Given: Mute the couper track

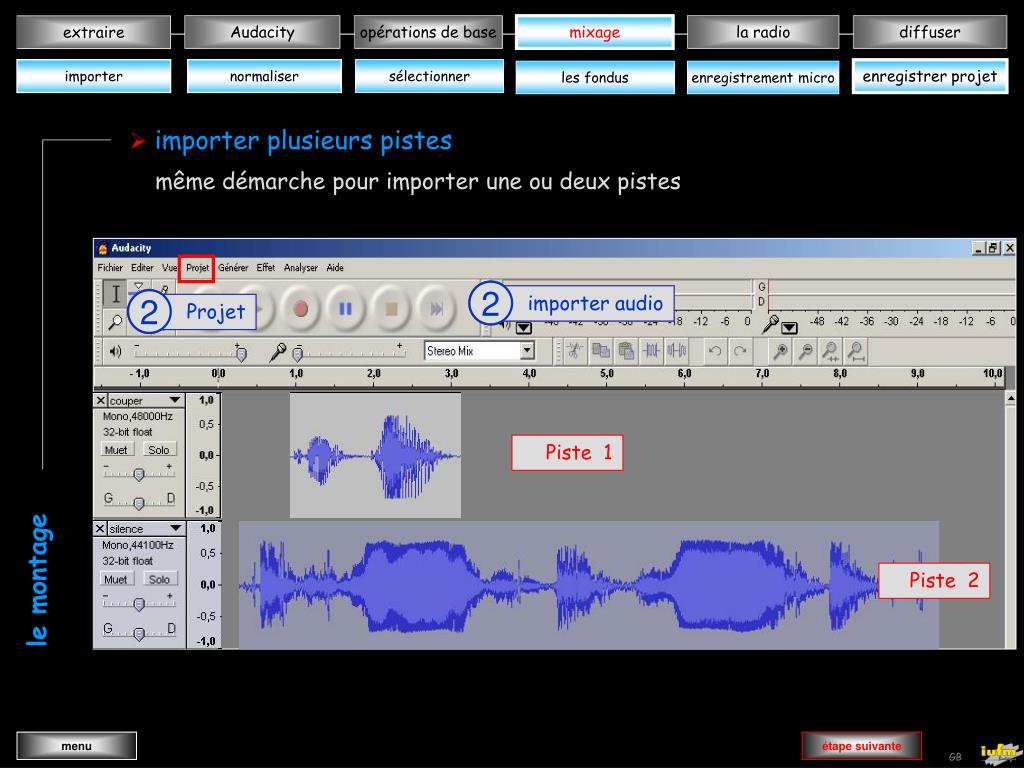Looking at the screenshot, I should click(116, 450).
